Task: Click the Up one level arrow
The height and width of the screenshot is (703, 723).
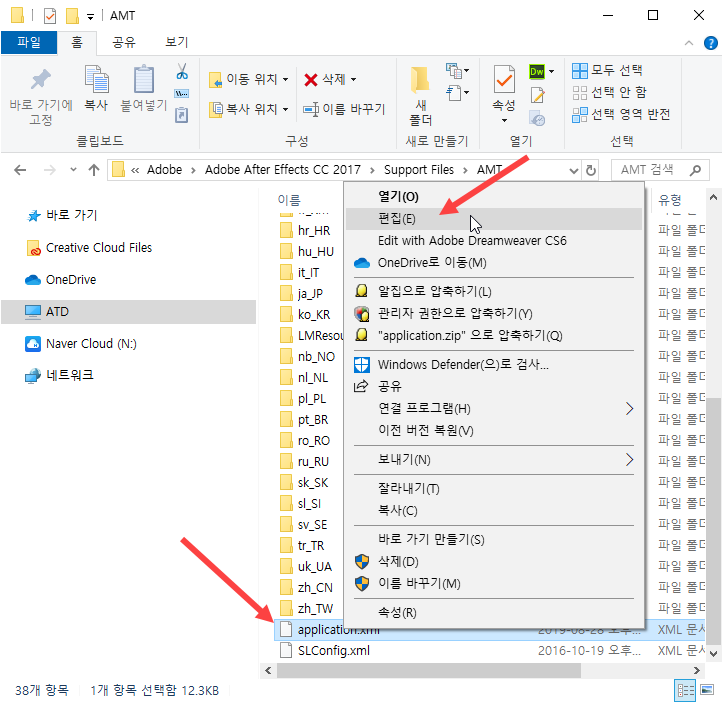Action: [x=94, y=170]
